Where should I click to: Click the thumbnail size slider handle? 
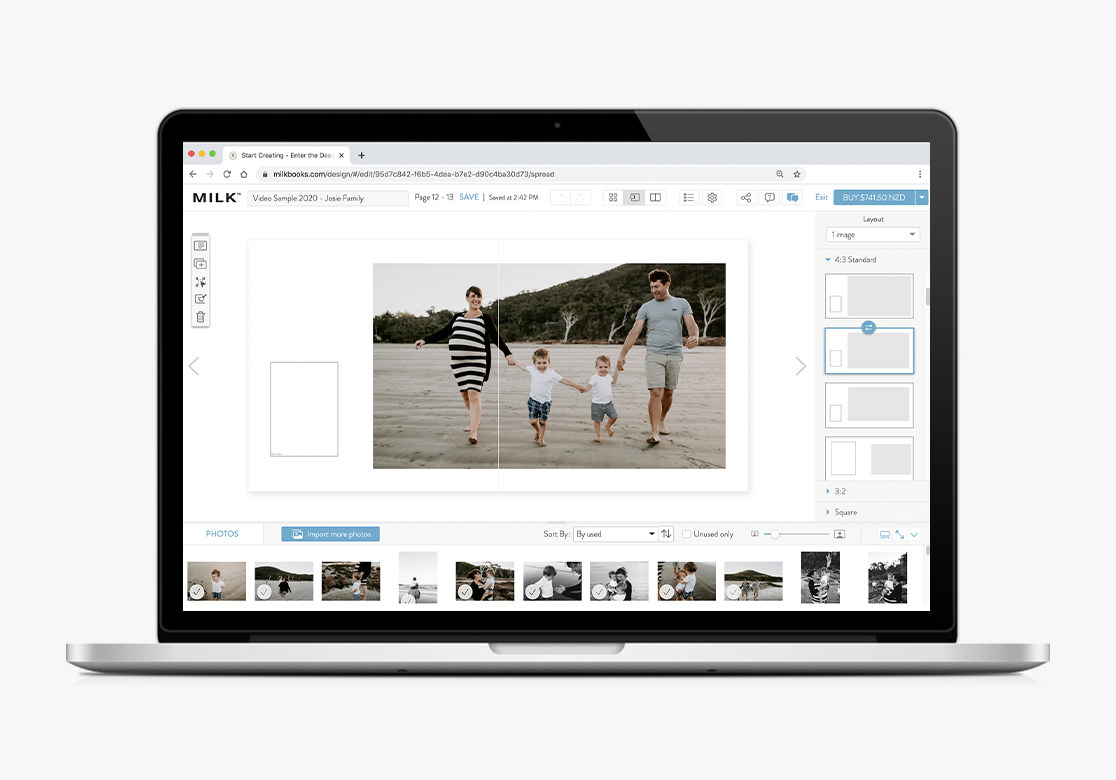(x=774, y=534)
